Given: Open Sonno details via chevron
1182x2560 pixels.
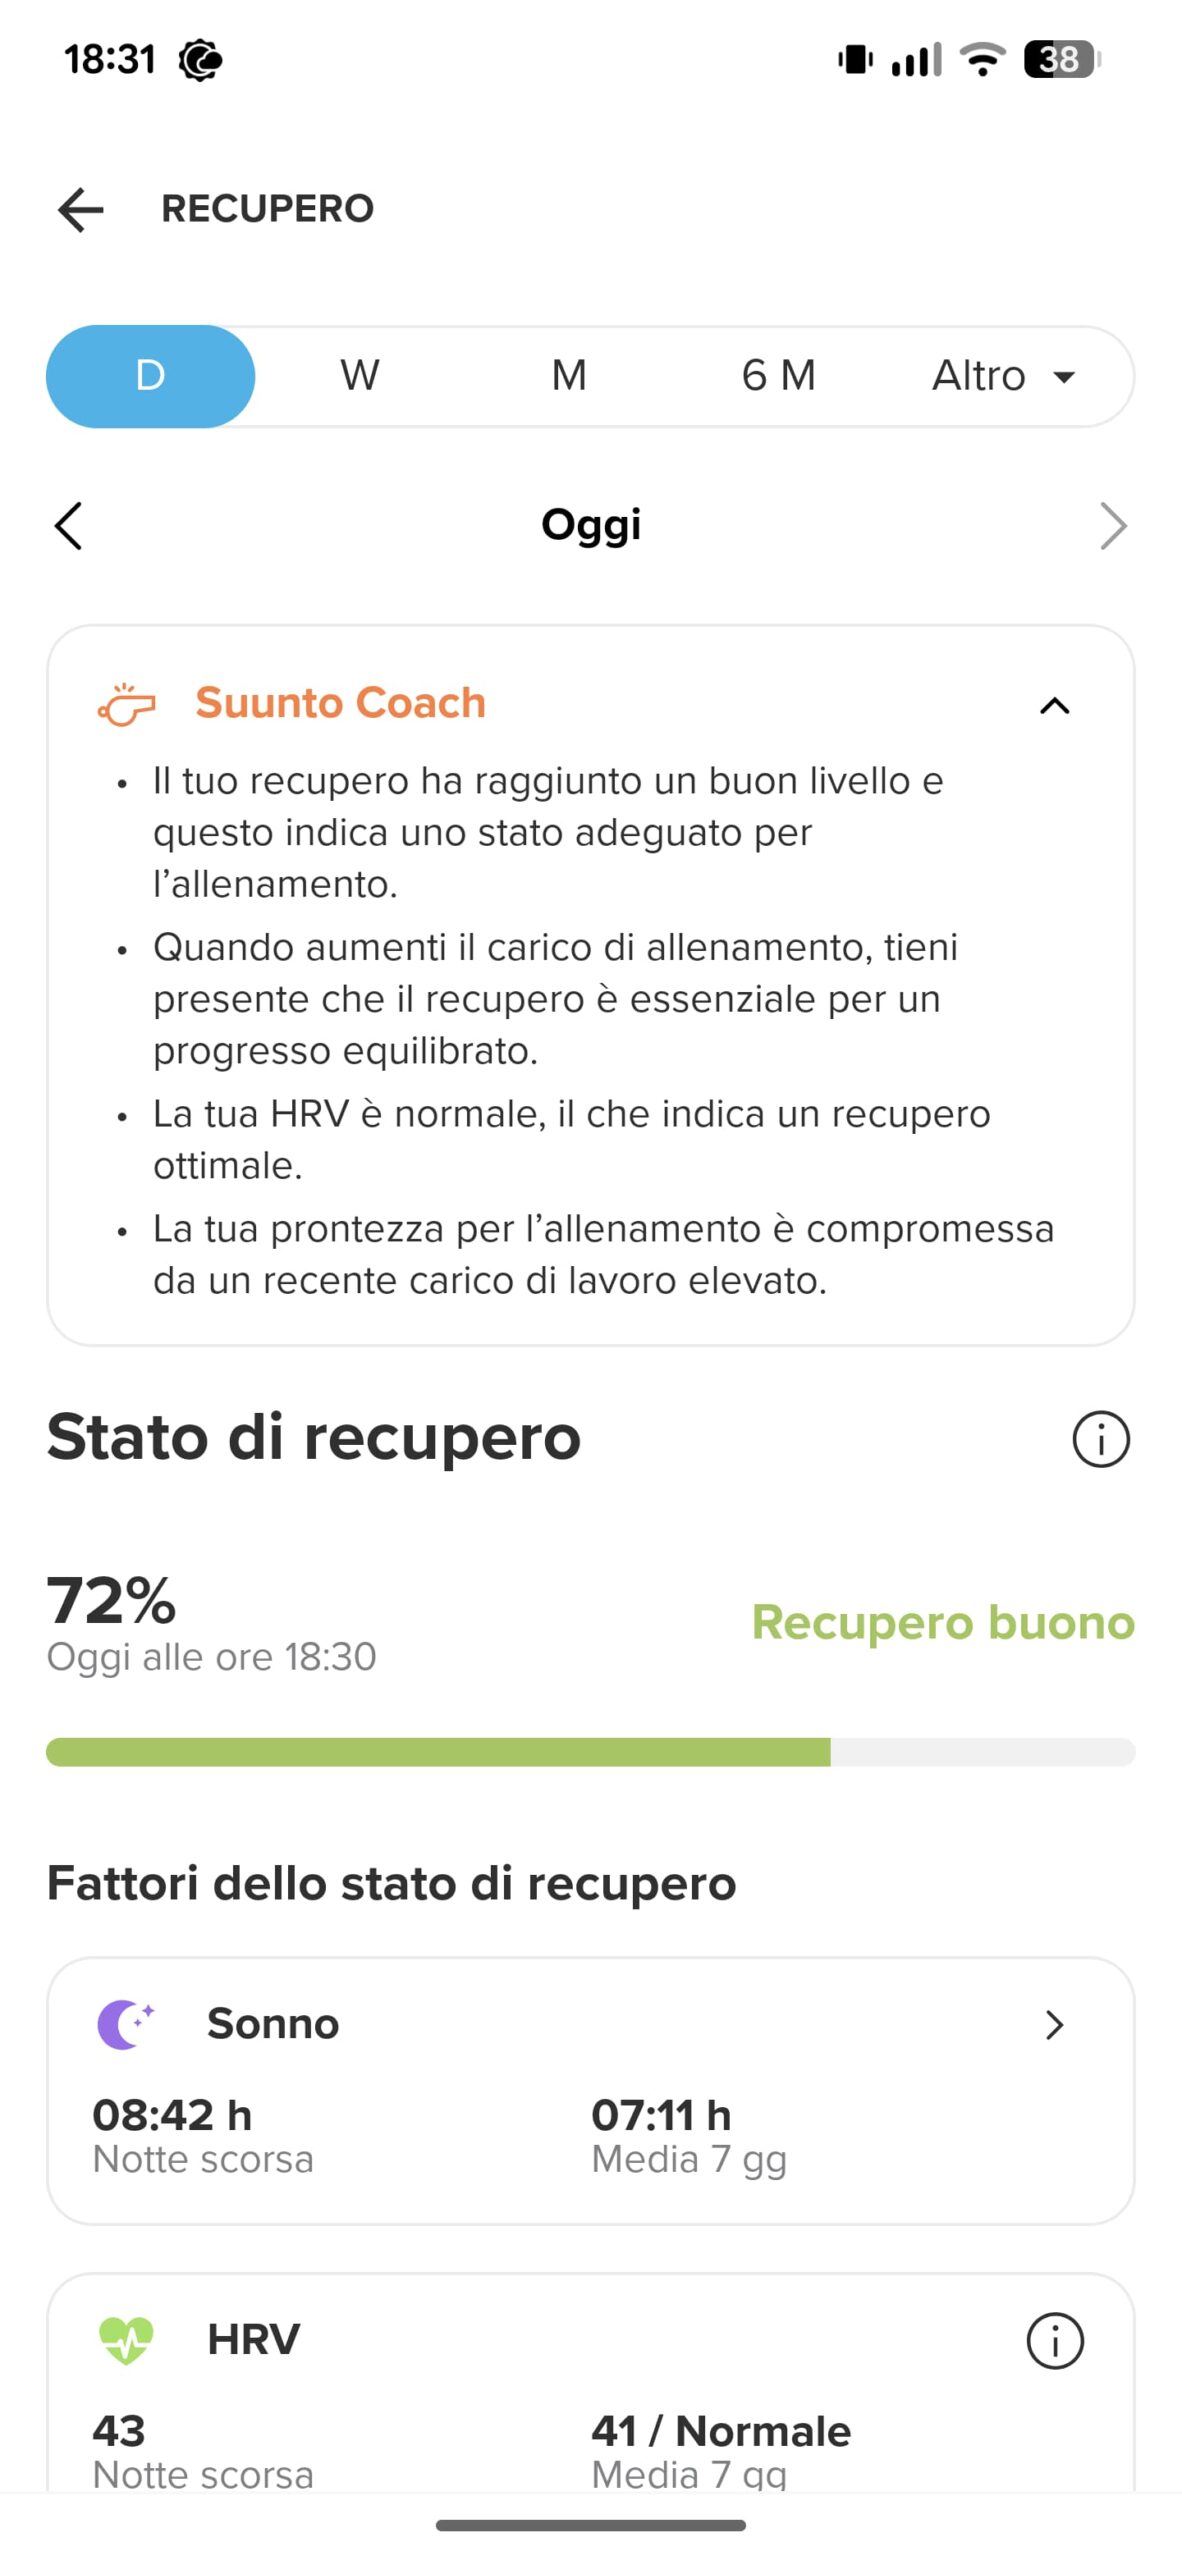Looking at the screenshot, I should click(1054, 2024).
